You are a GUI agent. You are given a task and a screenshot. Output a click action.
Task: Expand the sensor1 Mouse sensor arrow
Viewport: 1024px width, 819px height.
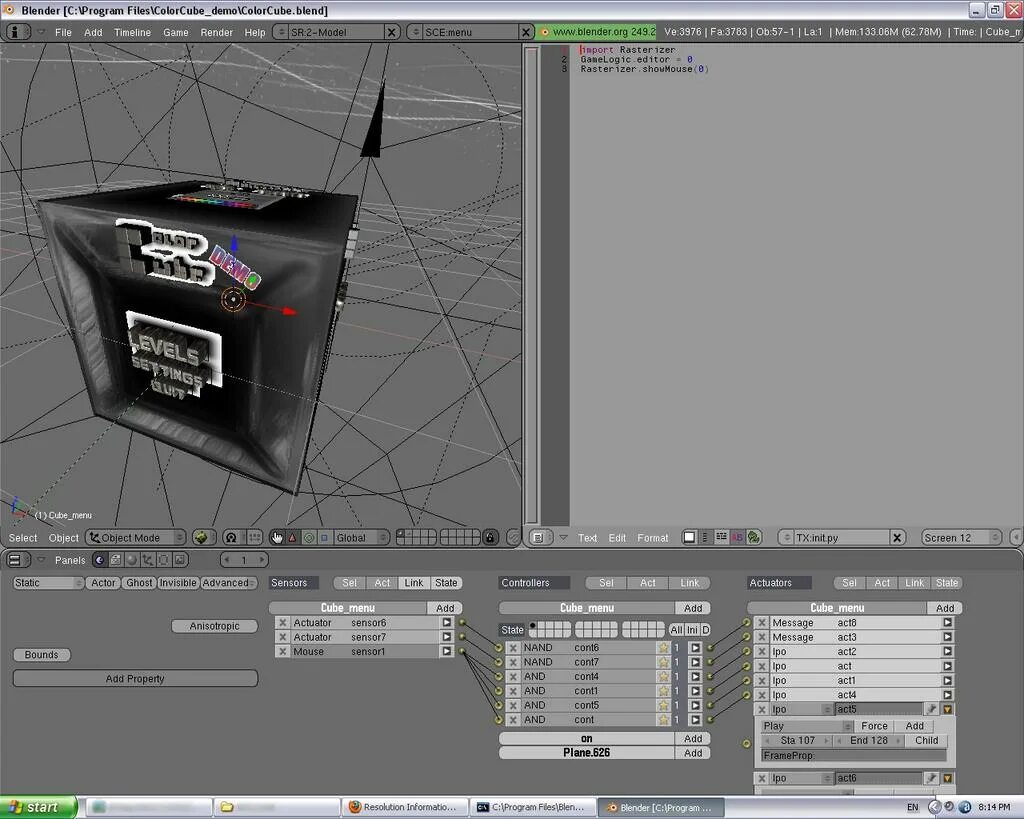click(447, 651)
